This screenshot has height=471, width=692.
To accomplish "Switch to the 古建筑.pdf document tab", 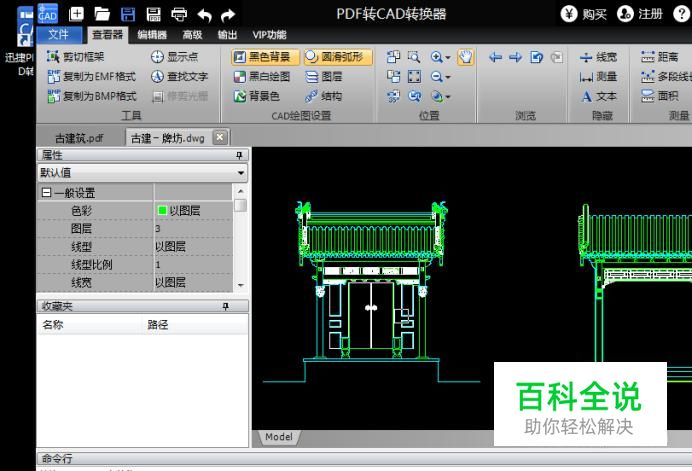I will (79, 138).
